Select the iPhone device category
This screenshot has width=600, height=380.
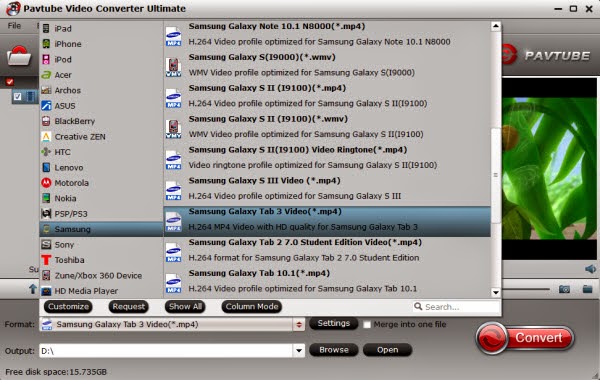click(x=101, y=44)
